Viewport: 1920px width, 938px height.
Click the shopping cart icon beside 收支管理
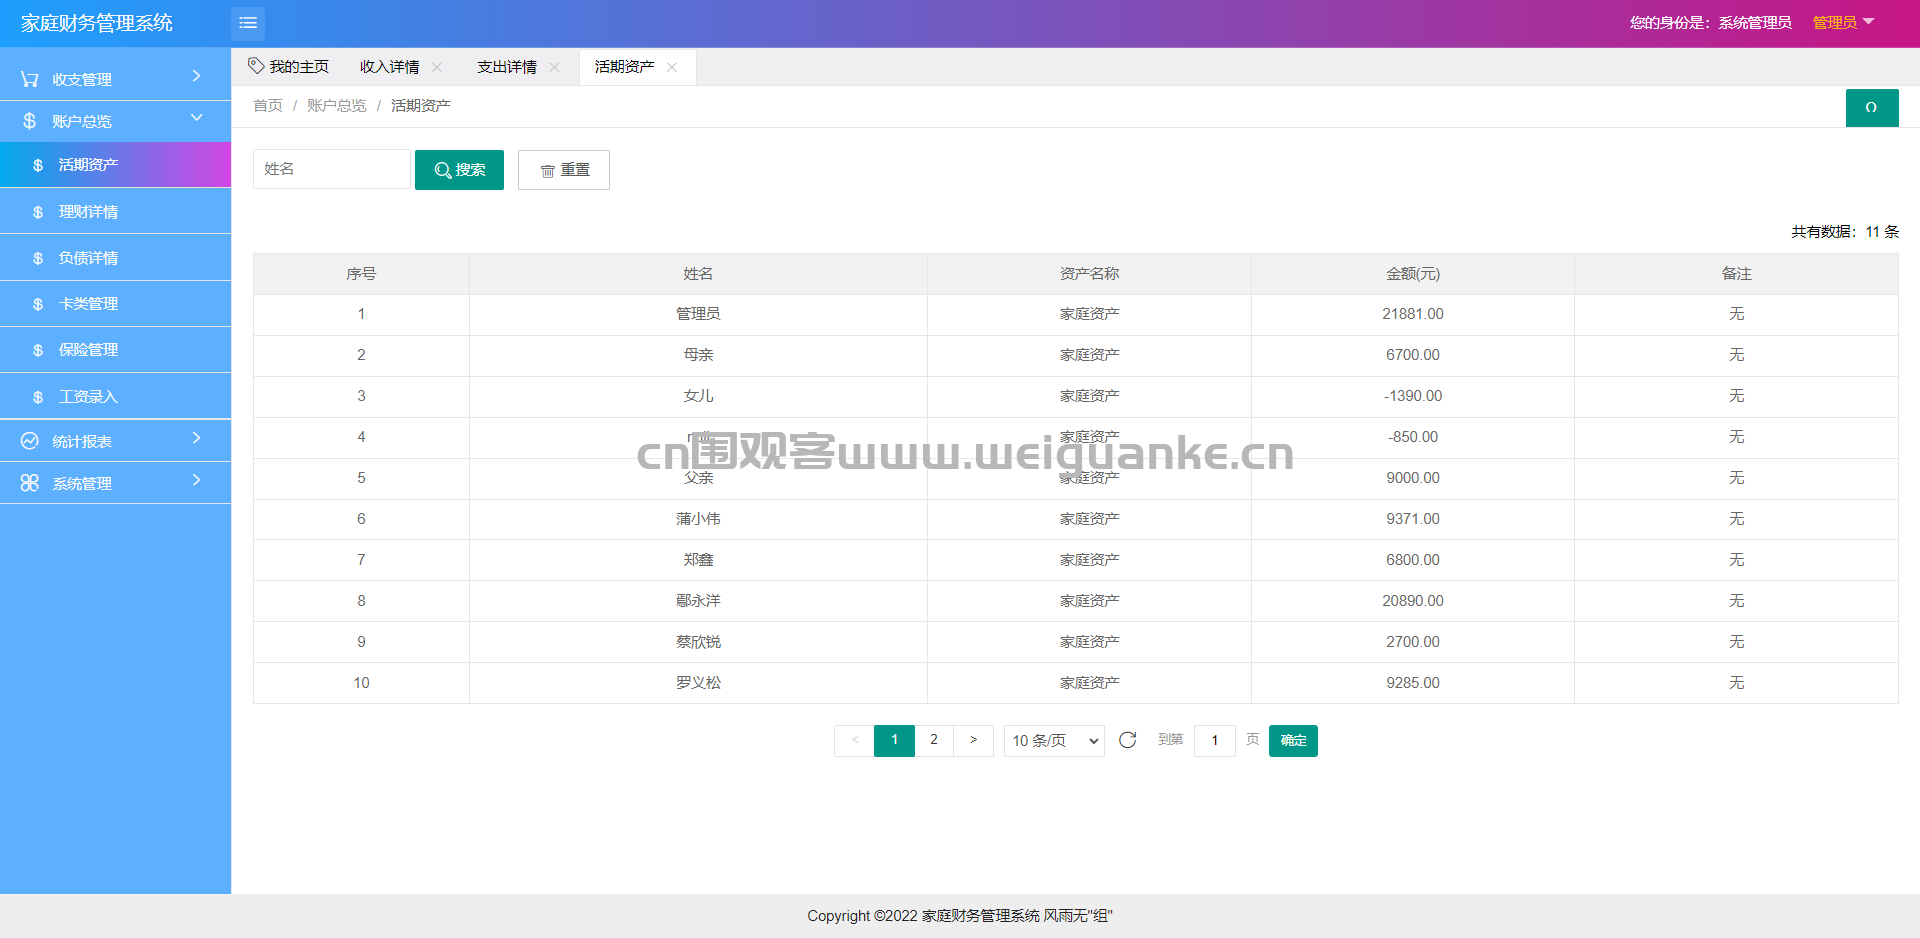(30, 79)
